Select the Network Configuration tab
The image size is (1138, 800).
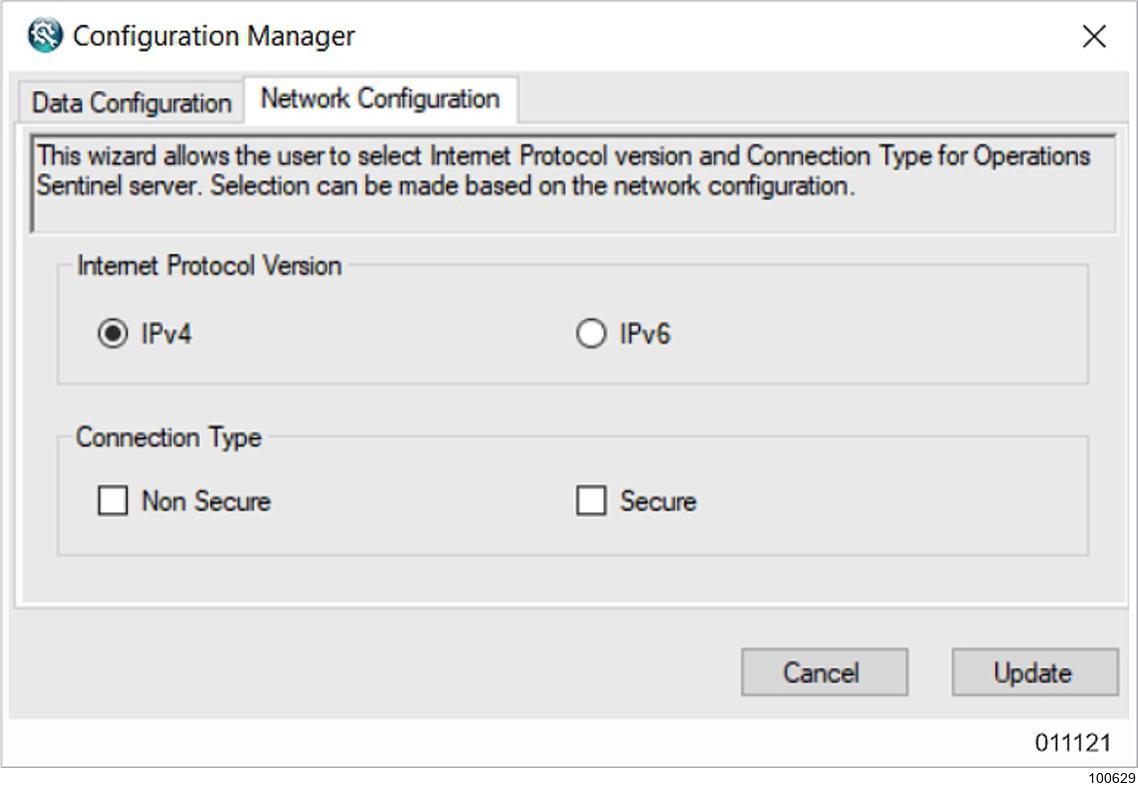380,99
